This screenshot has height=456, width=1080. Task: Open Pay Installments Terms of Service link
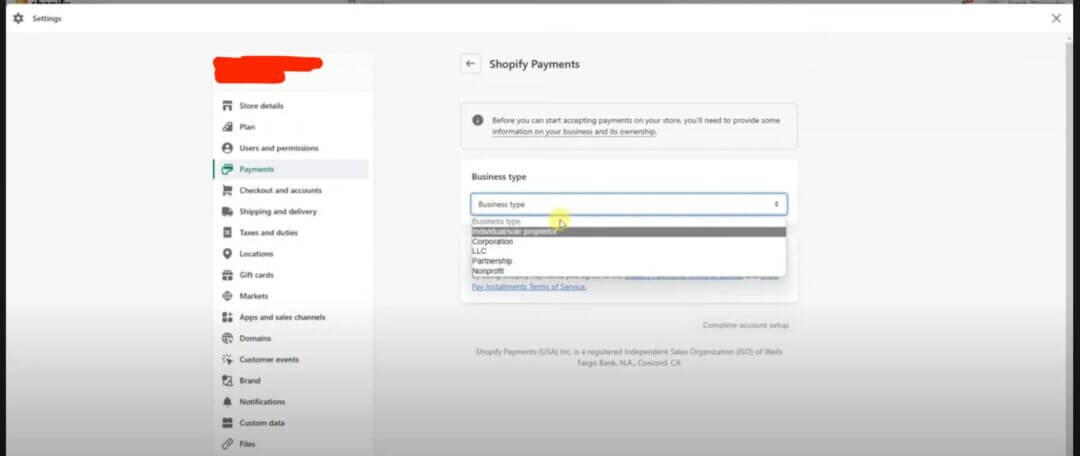pyautogui.click(x=529, y=287)
